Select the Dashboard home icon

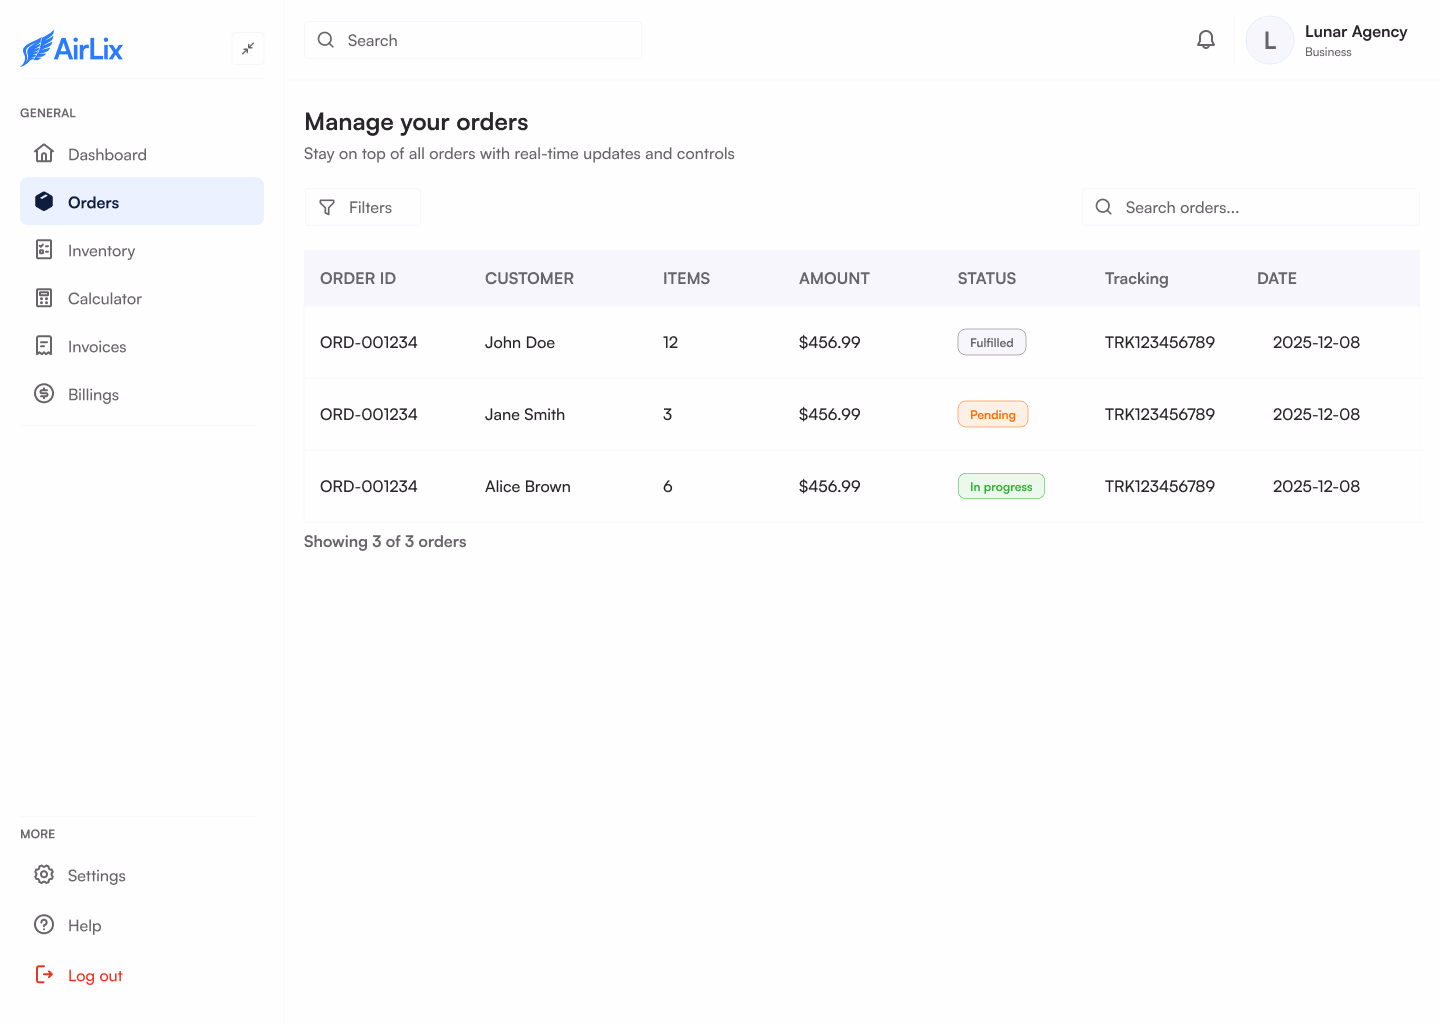pos(44,153)
